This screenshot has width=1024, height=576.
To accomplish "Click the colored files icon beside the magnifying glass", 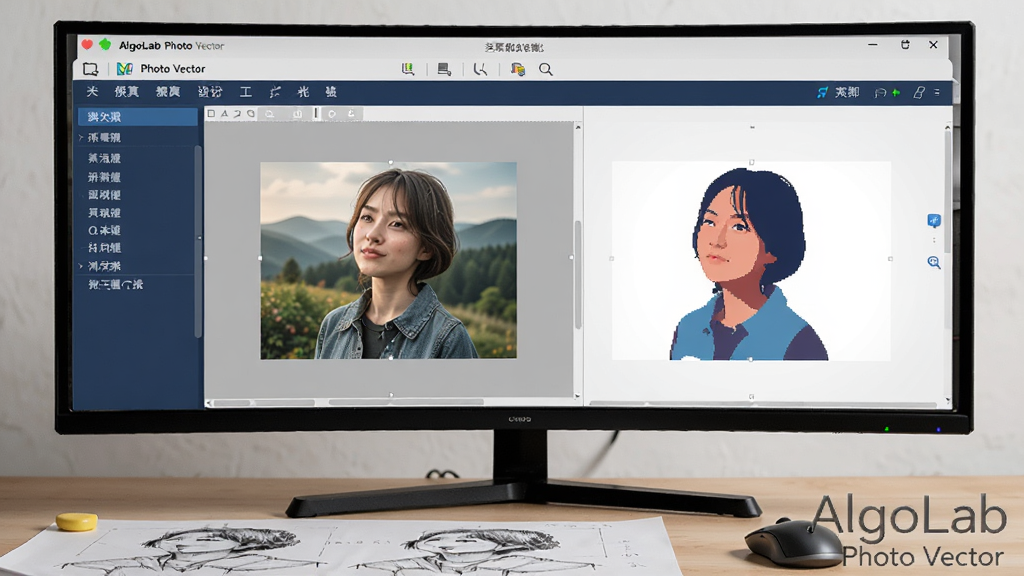I will pyautogui.click(x=518, y=69).
